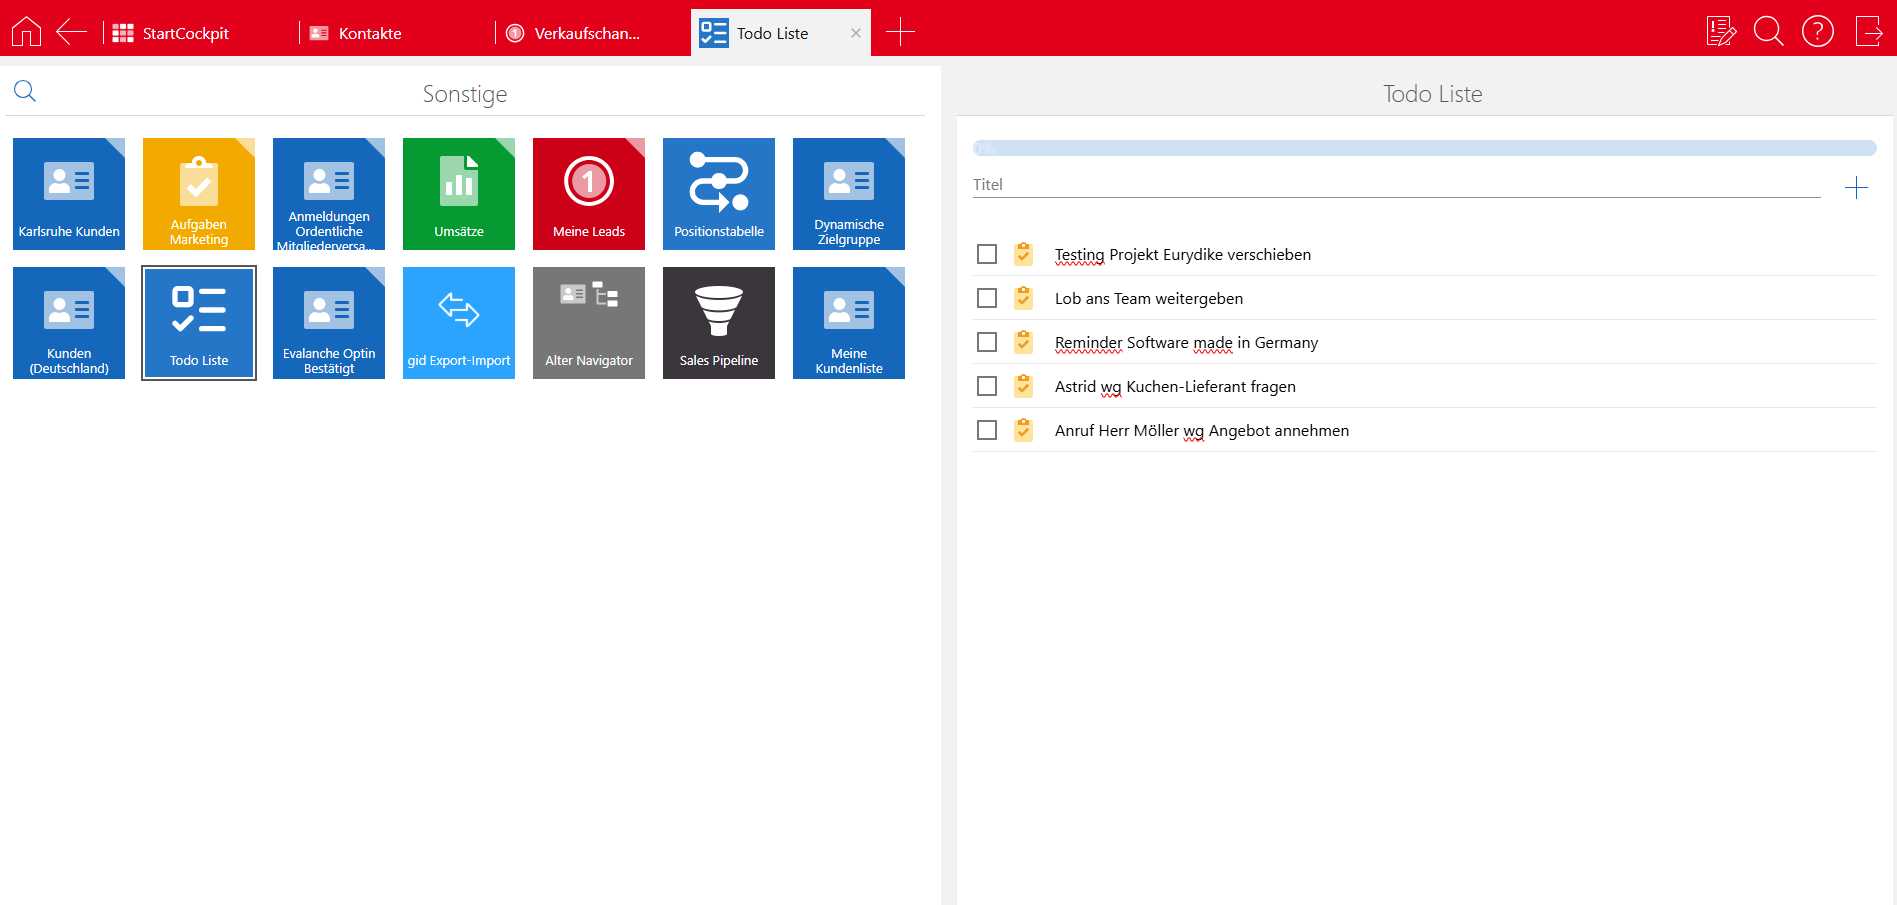This screenshot has height=905, width=1897.
Task: Focus the Titel input field
Action: tap(1395, 185)
